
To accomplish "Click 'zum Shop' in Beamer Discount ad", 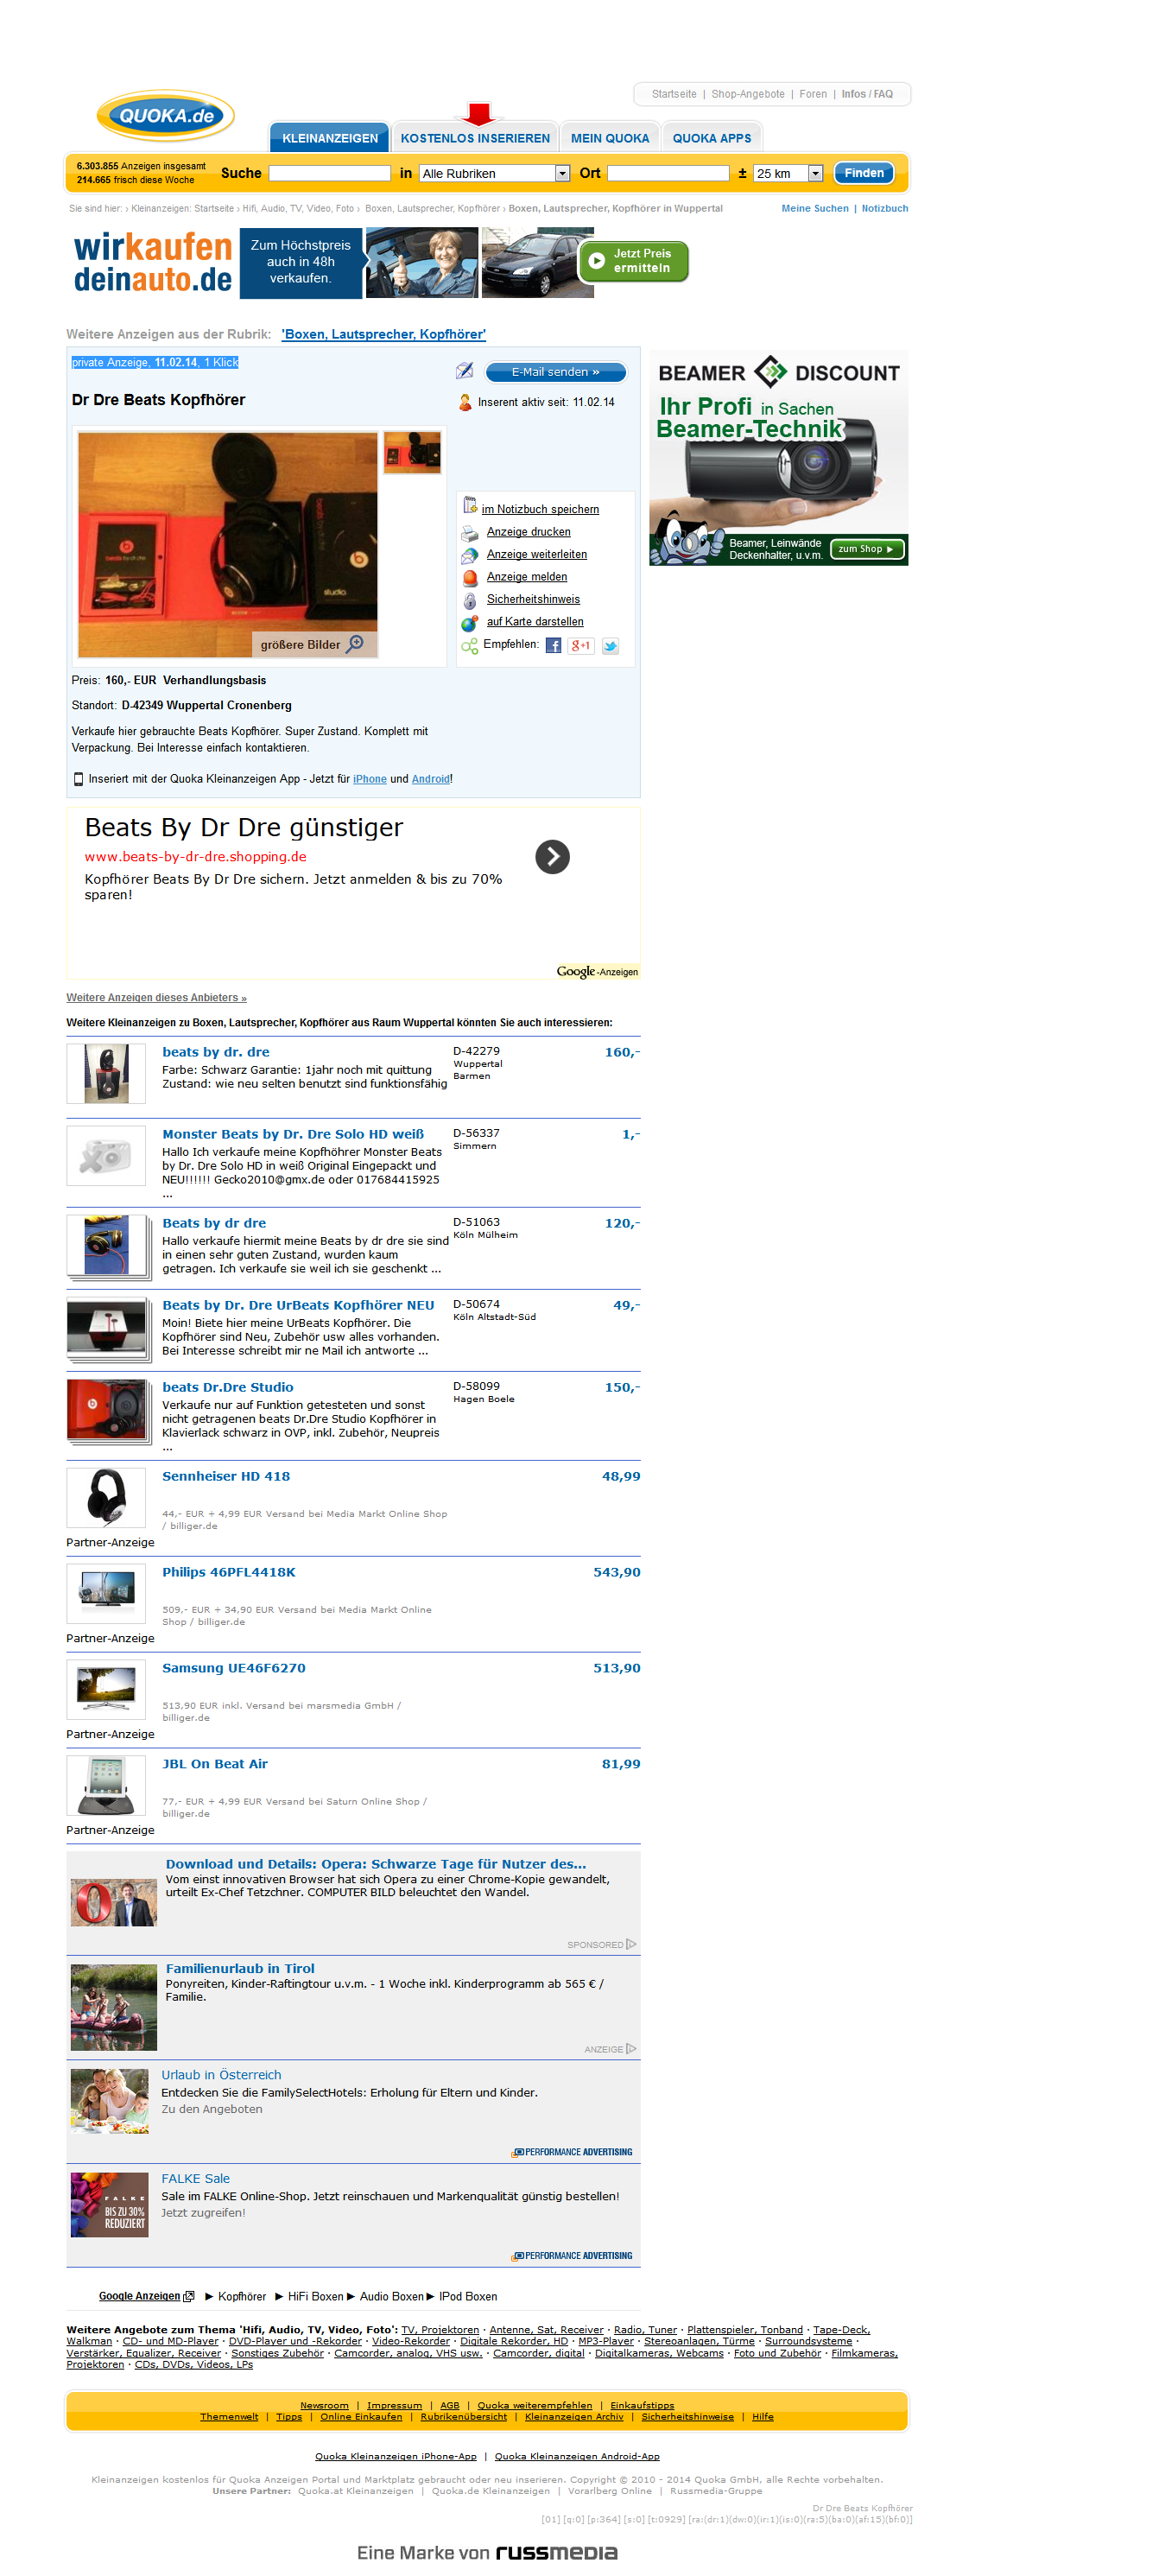I will point(866,549).
